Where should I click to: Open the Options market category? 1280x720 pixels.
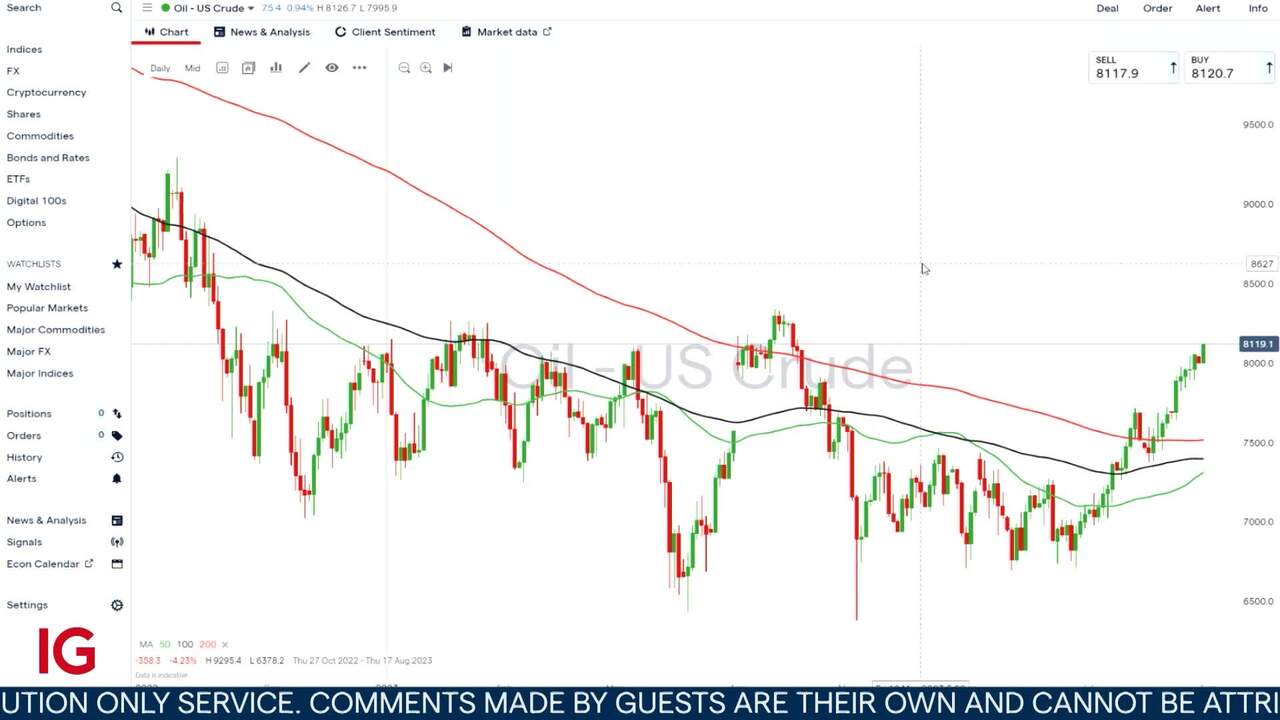click(x=26, y=223)
